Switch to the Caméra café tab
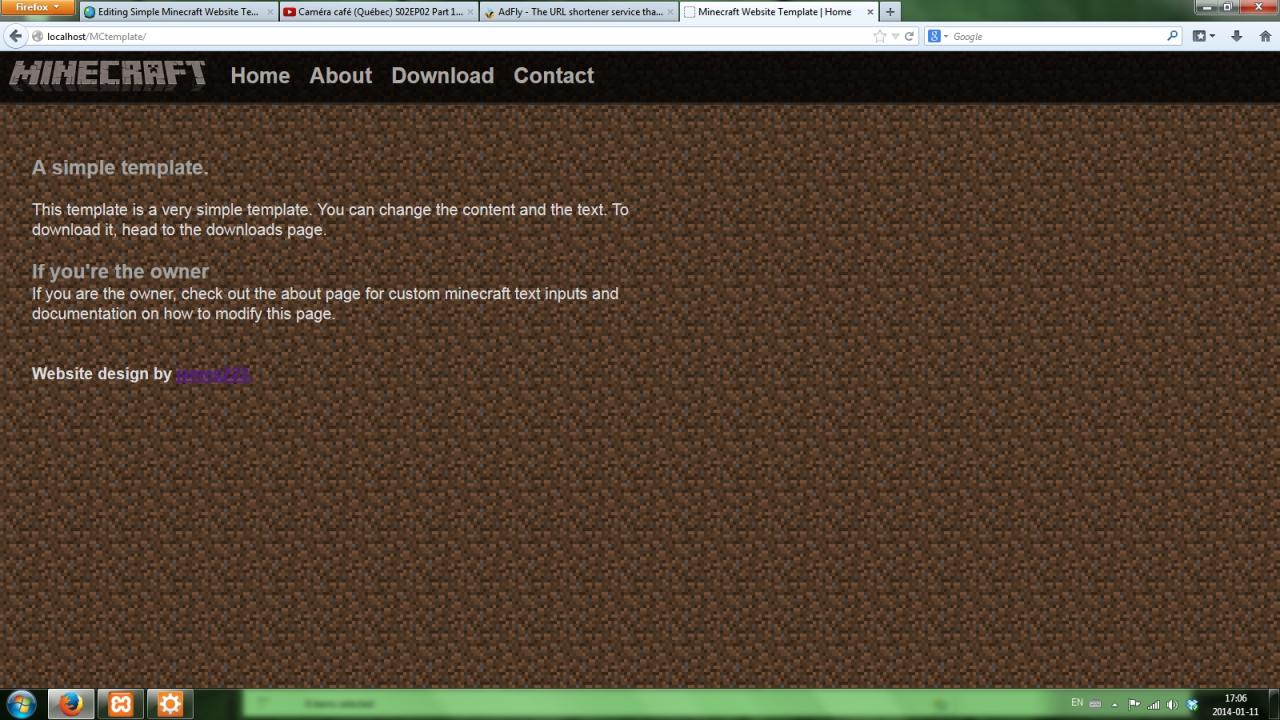Viewport: 1280px width, 720px height. pos(375,11)
